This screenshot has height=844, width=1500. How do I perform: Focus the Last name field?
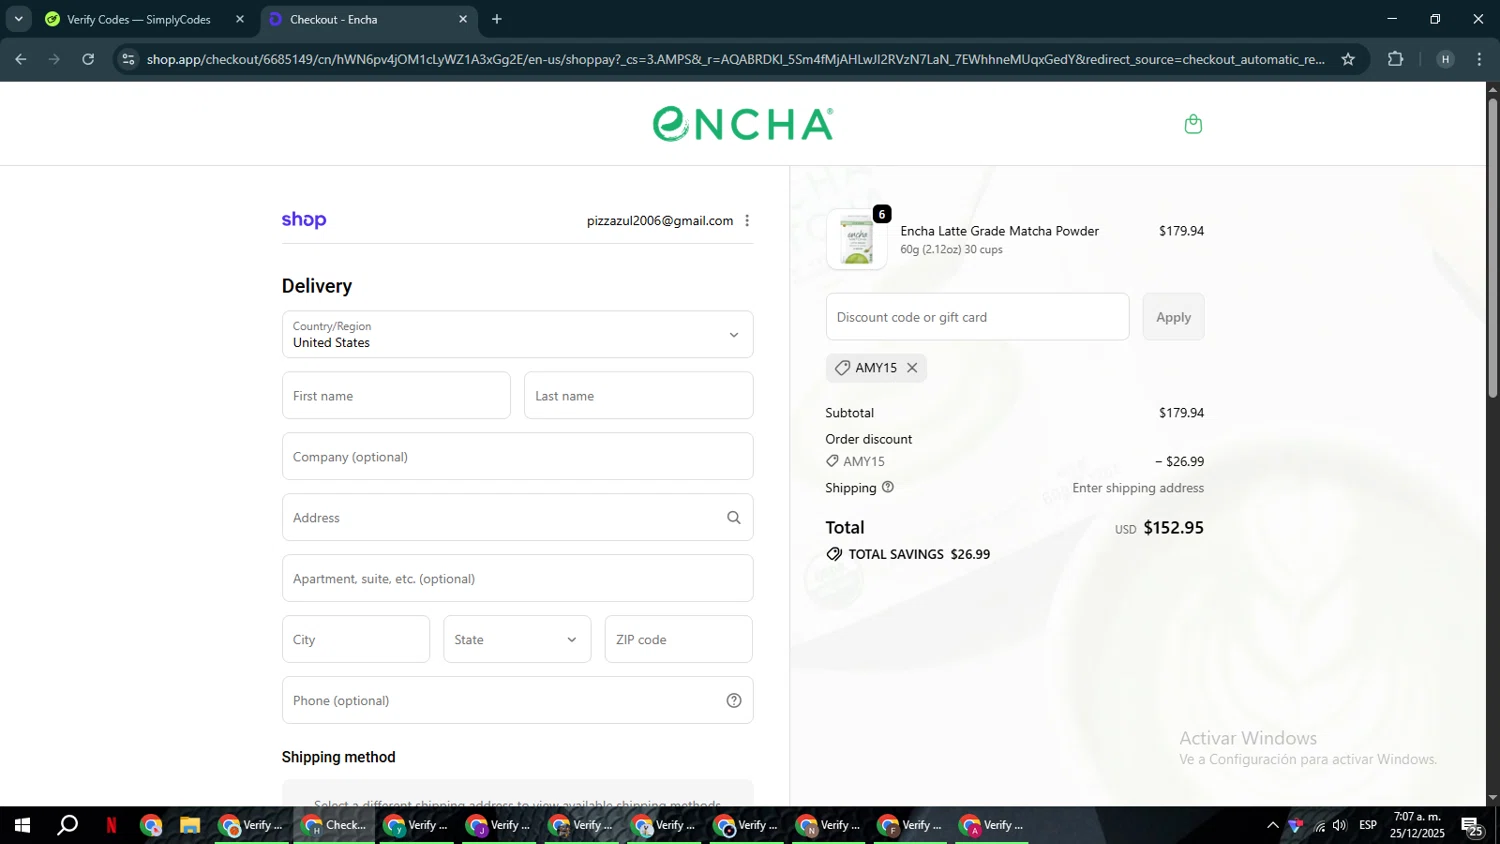[x=638, y=396]
